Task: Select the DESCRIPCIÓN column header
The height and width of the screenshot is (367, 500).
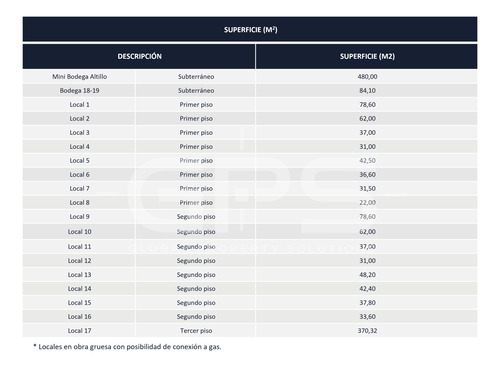Action: coord(139,56)
